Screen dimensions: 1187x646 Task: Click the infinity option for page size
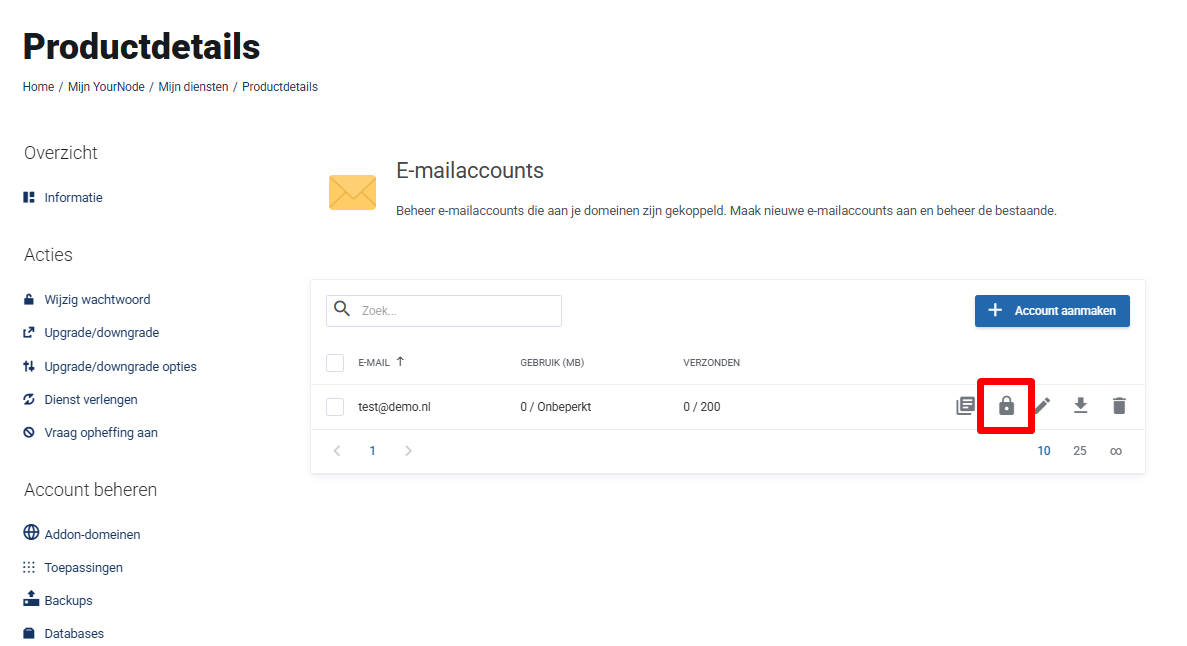(1116, 450)
